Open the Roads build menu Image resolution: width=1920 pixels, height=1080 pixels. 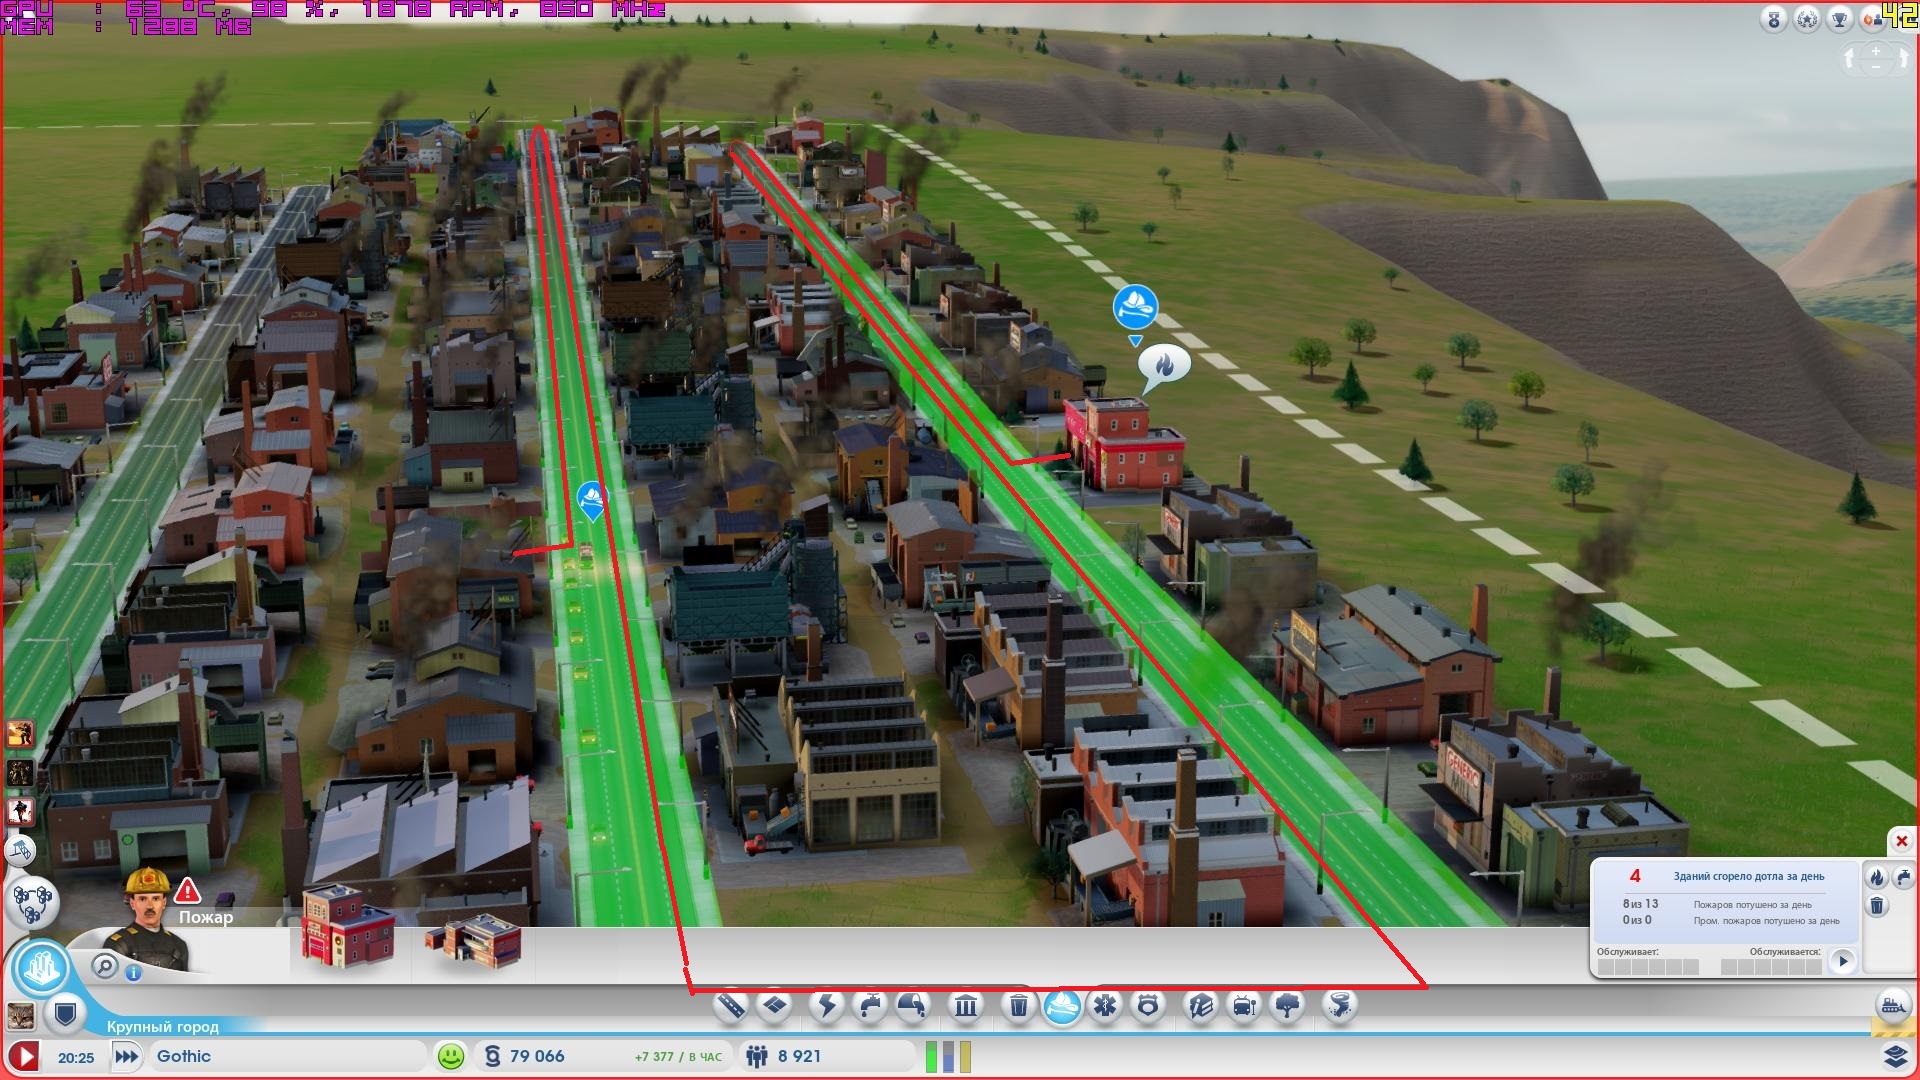731,1005
